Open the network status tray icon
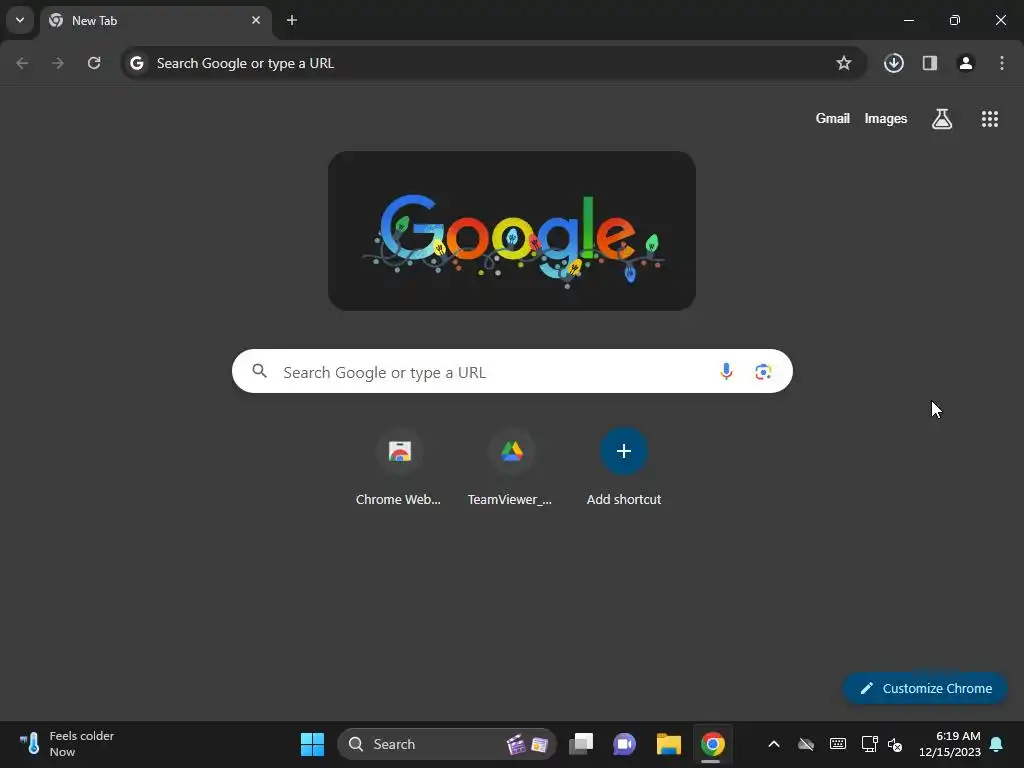This screenshot has width=1024, height=768. [x=869, y=744]
